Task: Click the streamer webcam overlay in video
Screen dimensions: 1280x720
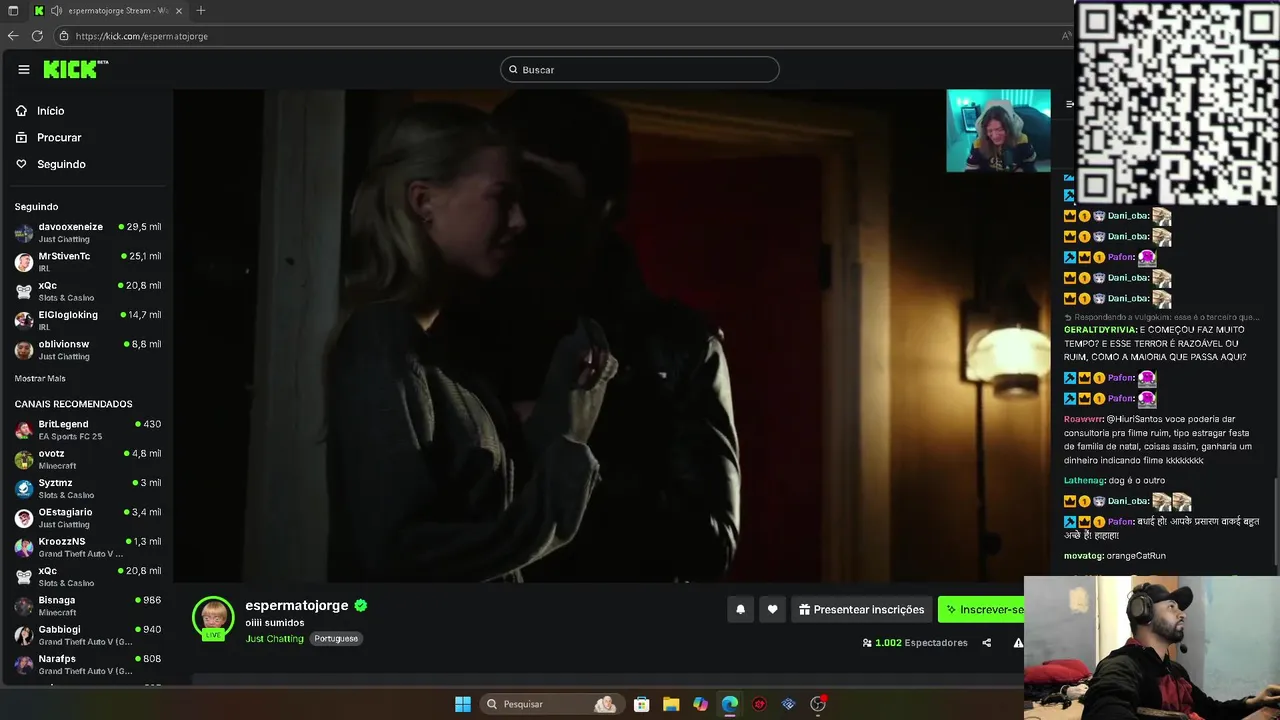Action: tap(998, 131)
